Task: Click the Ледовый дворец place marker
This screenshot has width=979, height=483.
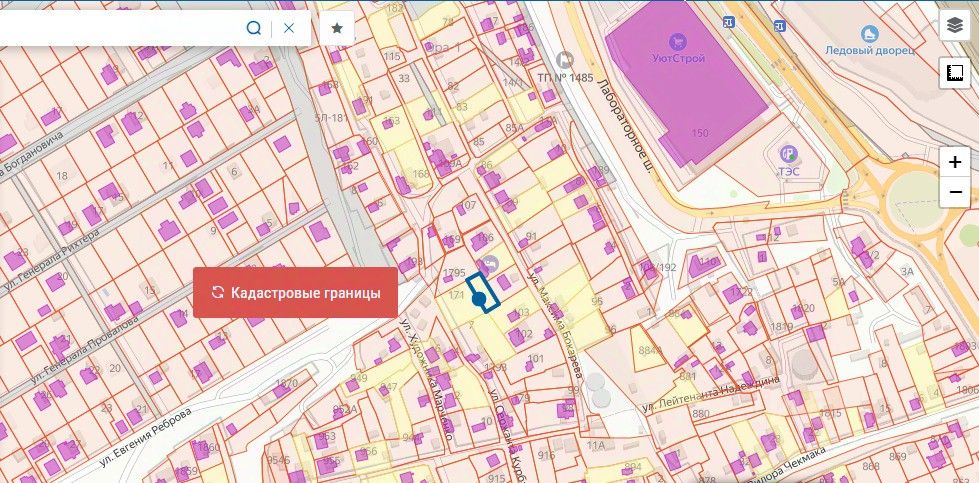Action: click(x=869, y=34)
